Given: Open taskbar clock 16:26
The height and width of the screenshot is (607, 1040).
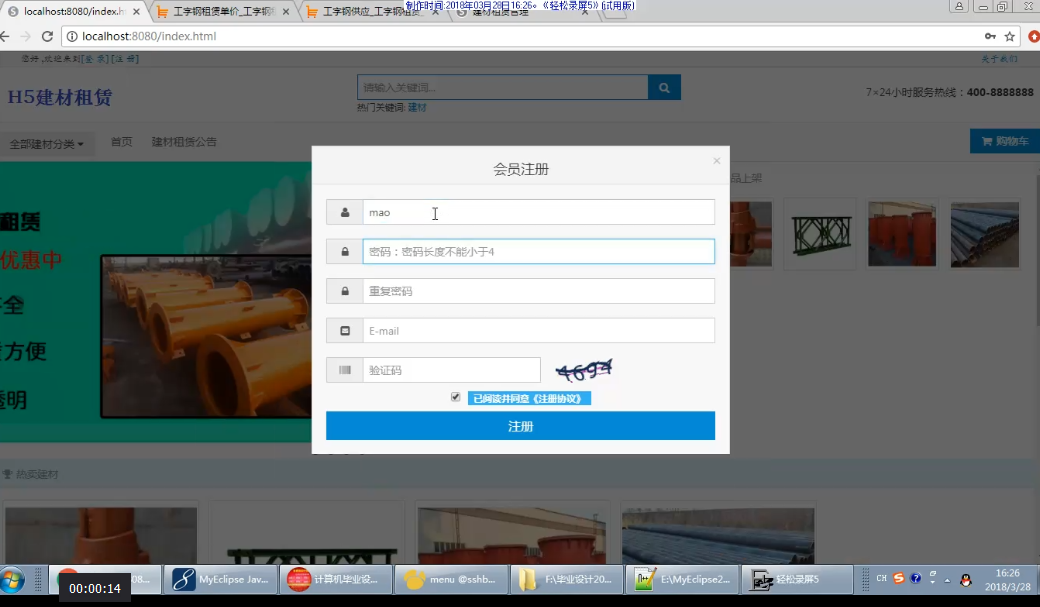Looking at the screenshot, I should [1008, 580].
